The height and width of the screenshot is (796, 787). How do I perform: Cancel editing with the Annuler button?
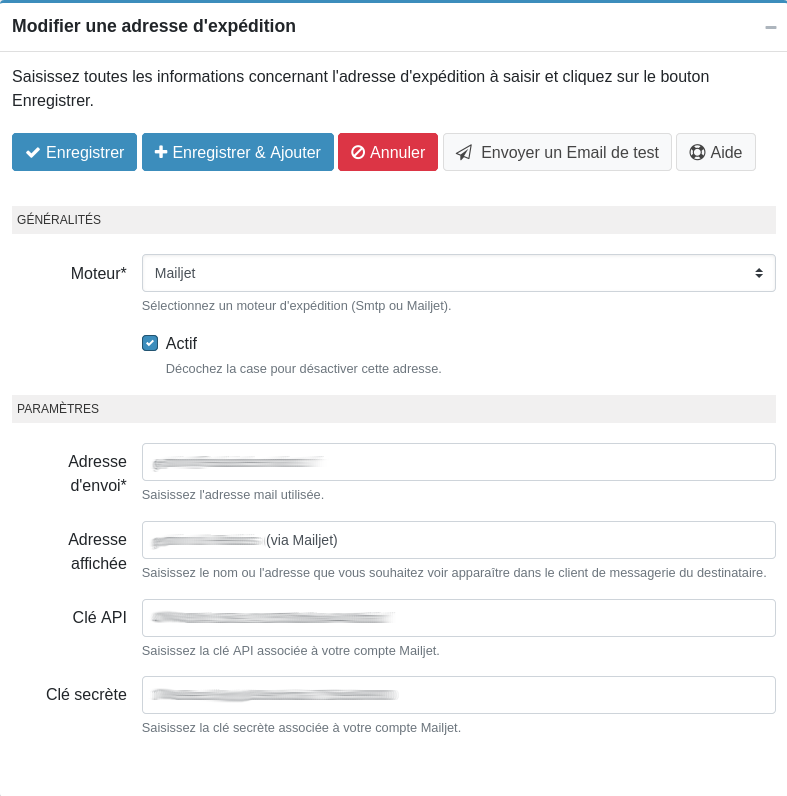tap(388, 152)
